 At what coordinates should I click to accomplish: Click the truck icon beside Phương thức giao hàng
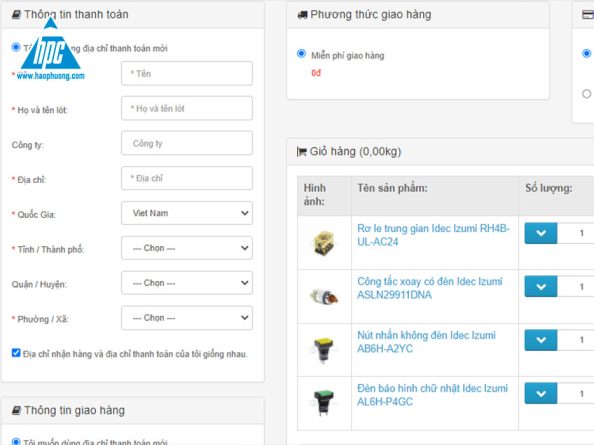point(302,15)
